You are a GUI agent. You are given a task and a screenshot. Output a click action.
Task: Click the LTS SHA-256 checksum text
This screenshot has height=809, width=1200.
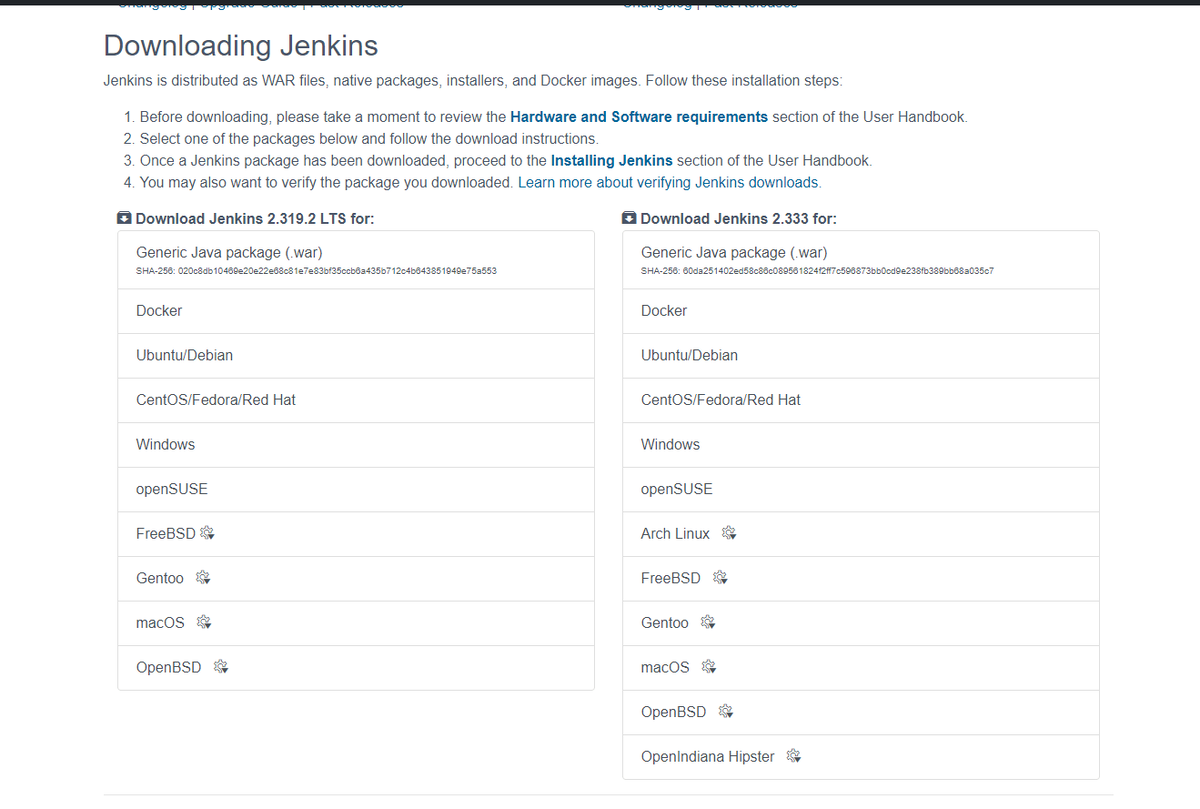point(316,271)
